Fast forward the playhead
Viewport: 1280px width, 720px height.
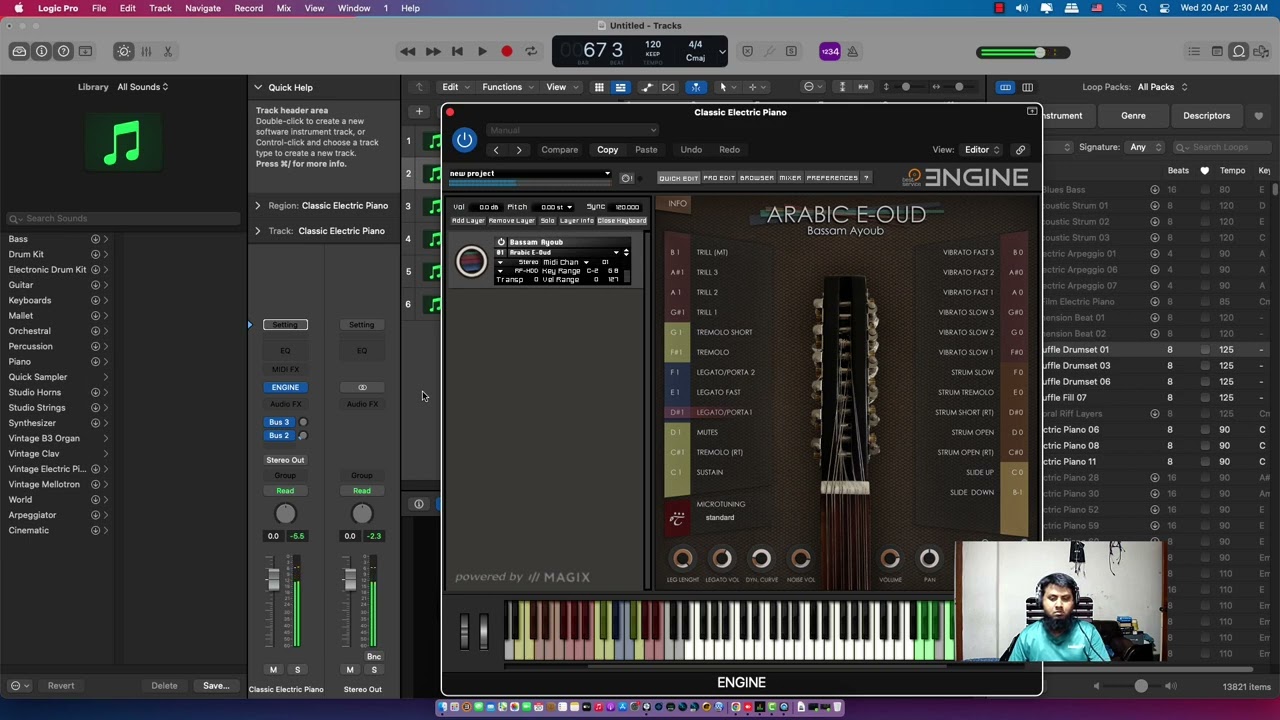(x=433, y=51)
